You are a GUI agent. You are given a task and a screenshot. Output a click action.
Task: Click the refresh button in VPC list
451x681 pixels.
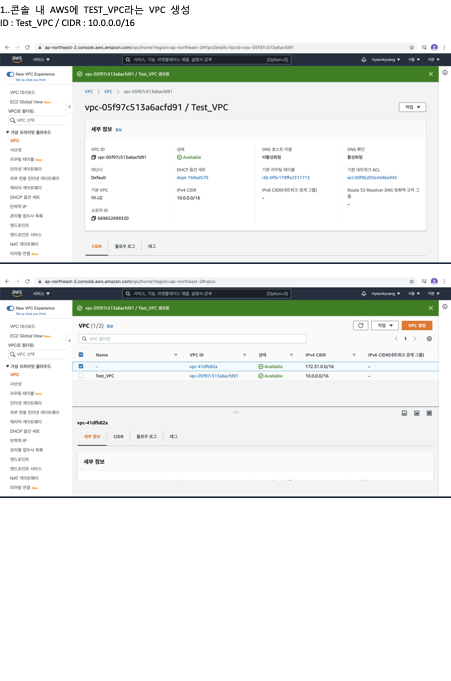pos(361,325)
